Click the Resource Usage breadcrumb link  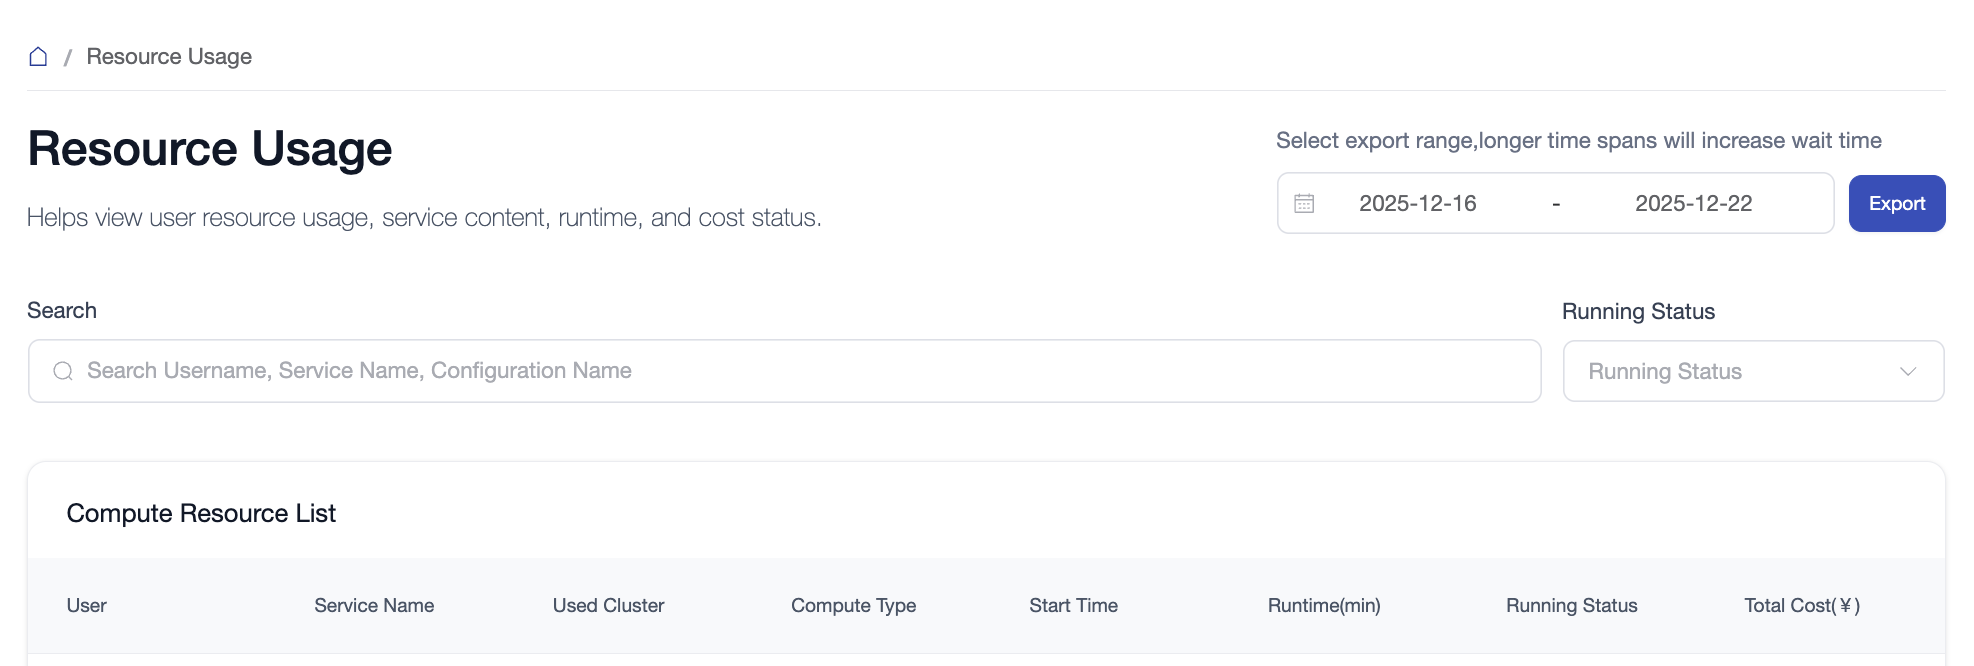point(169,57)
